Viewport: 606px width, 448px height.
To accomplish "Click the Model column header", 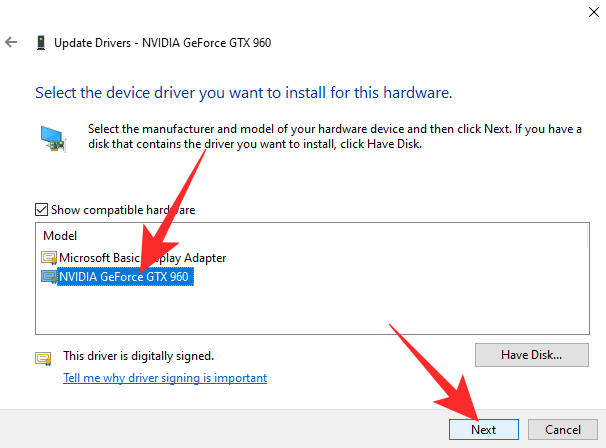I will tap(60, 235).
